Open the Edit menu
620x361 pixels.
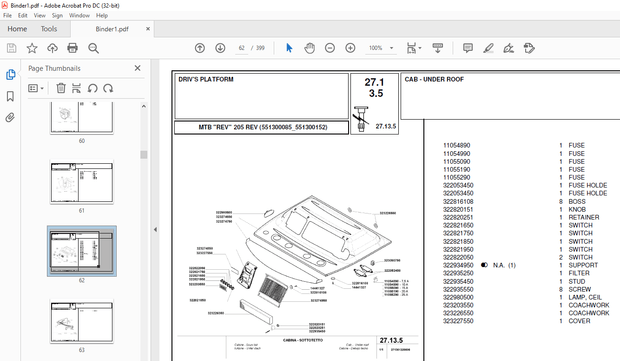tap(23, 15)
